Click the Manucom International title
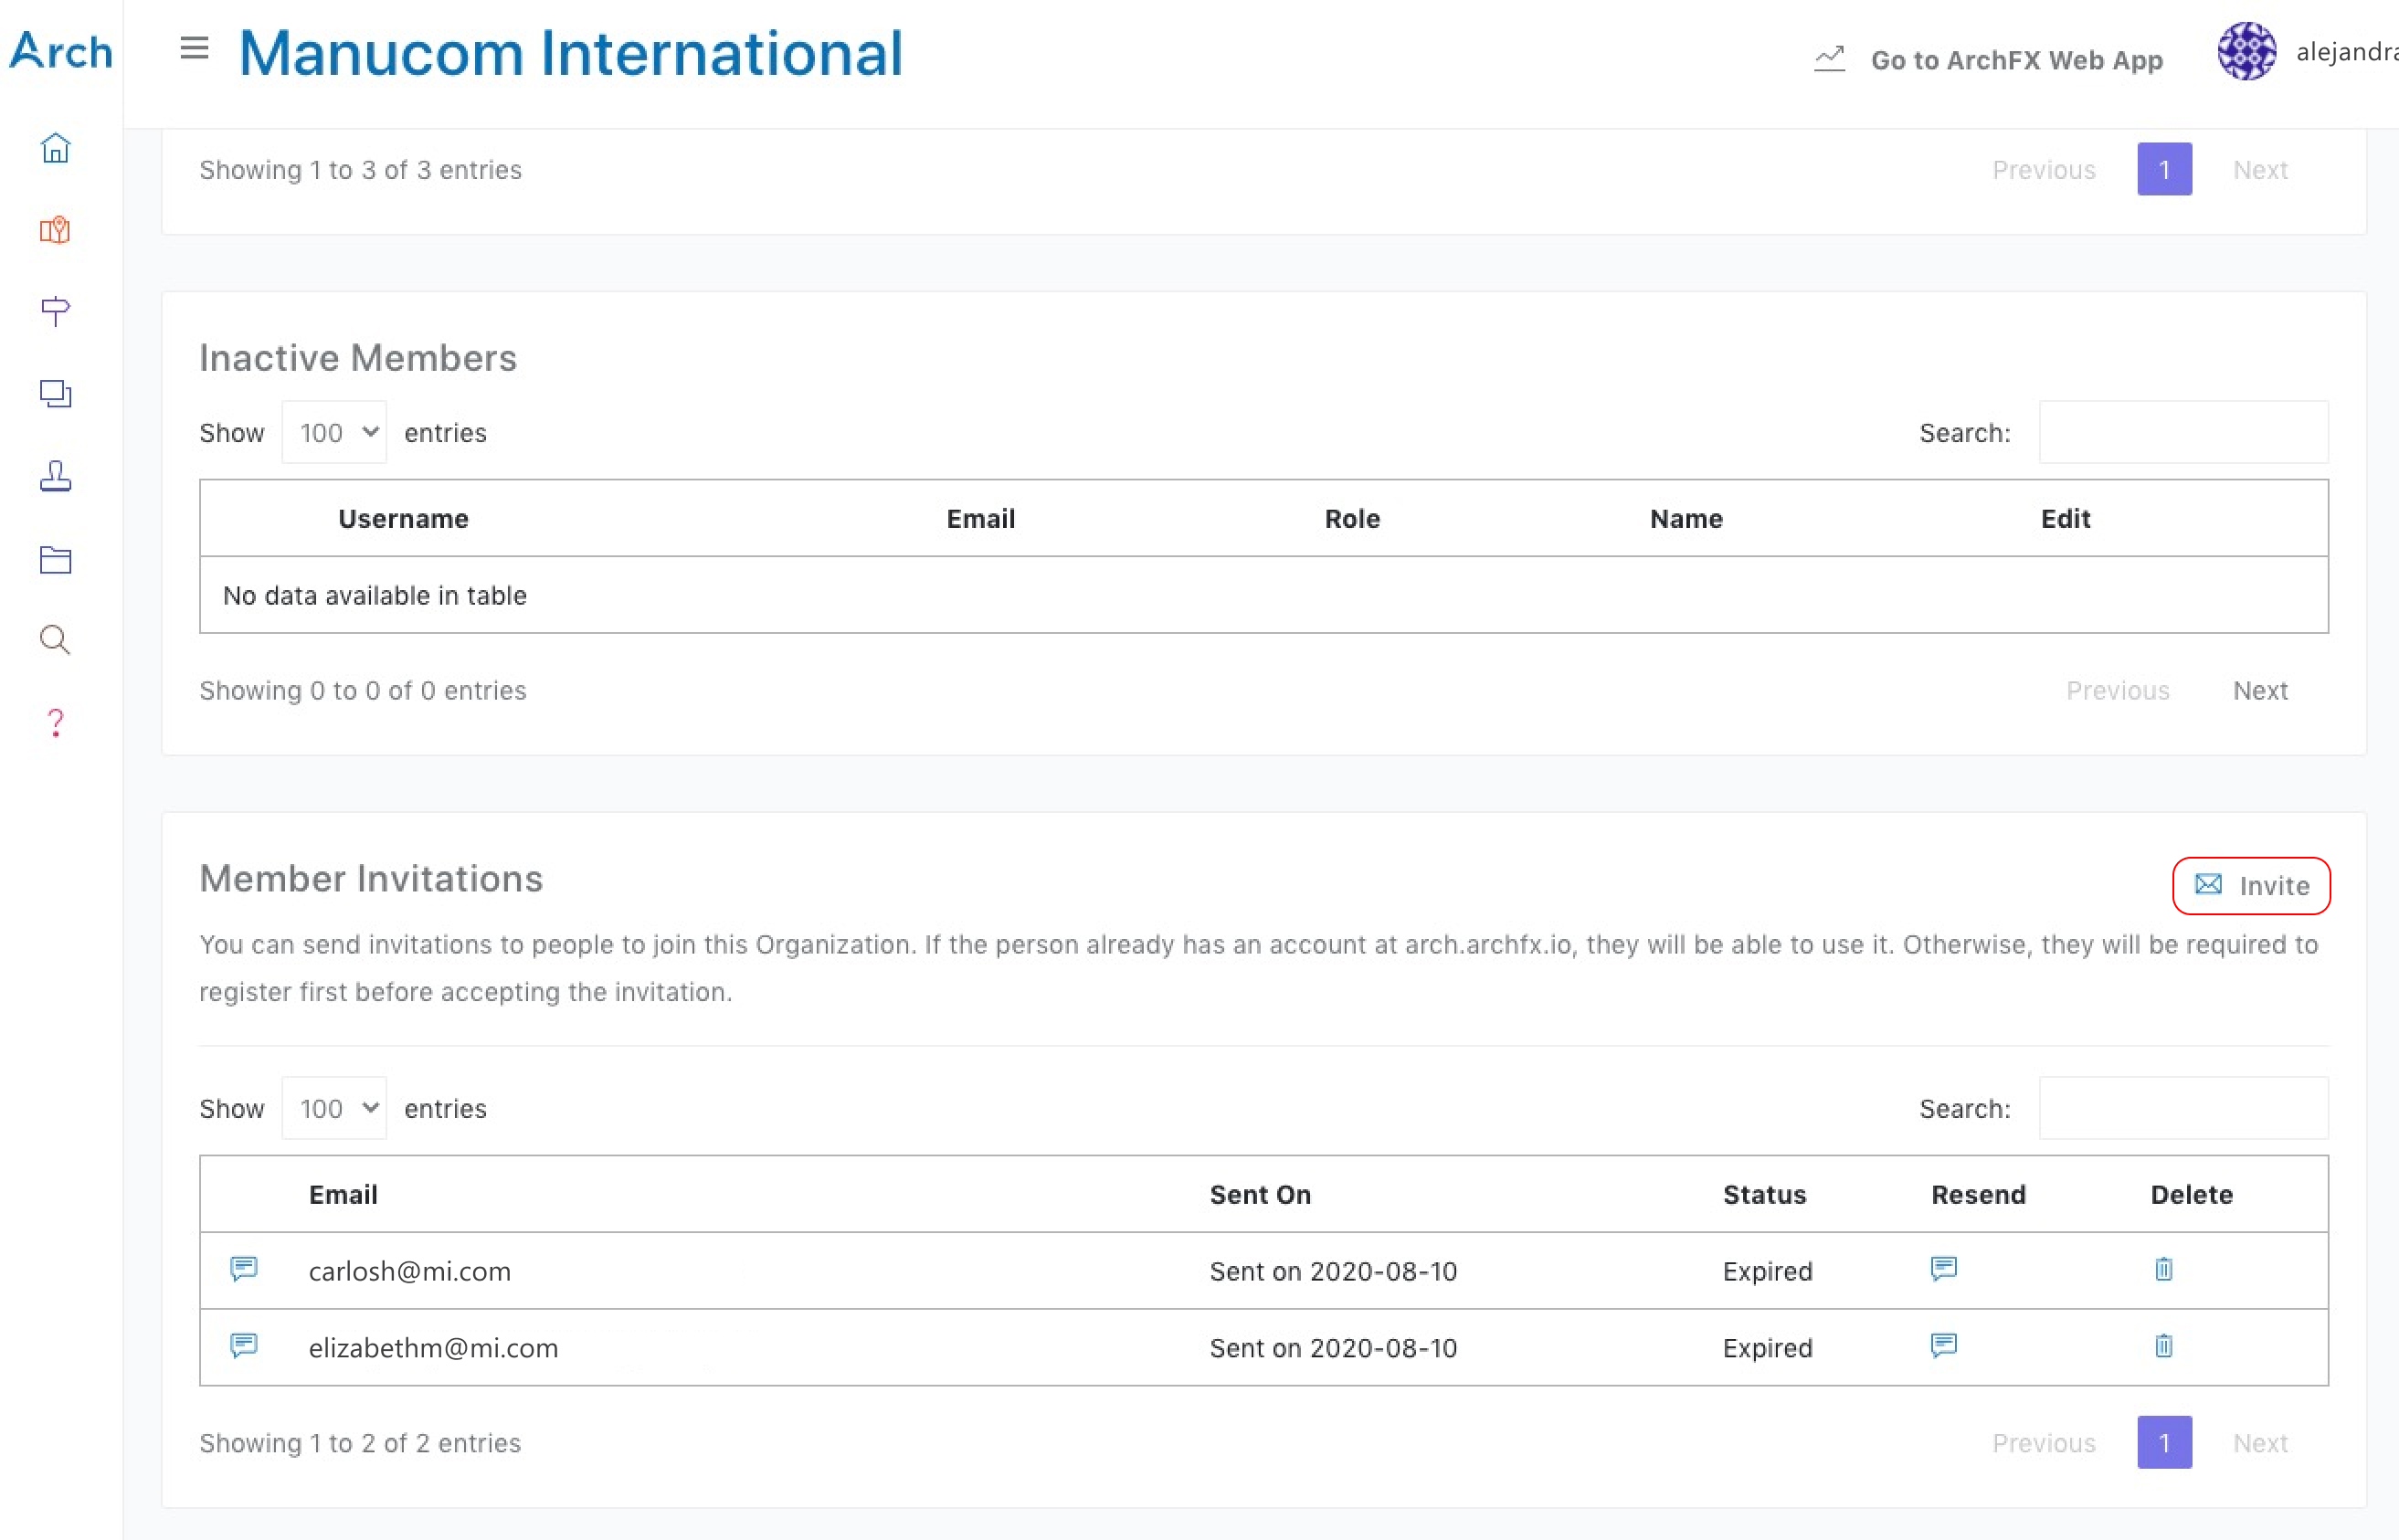 [x=571, y=52]
